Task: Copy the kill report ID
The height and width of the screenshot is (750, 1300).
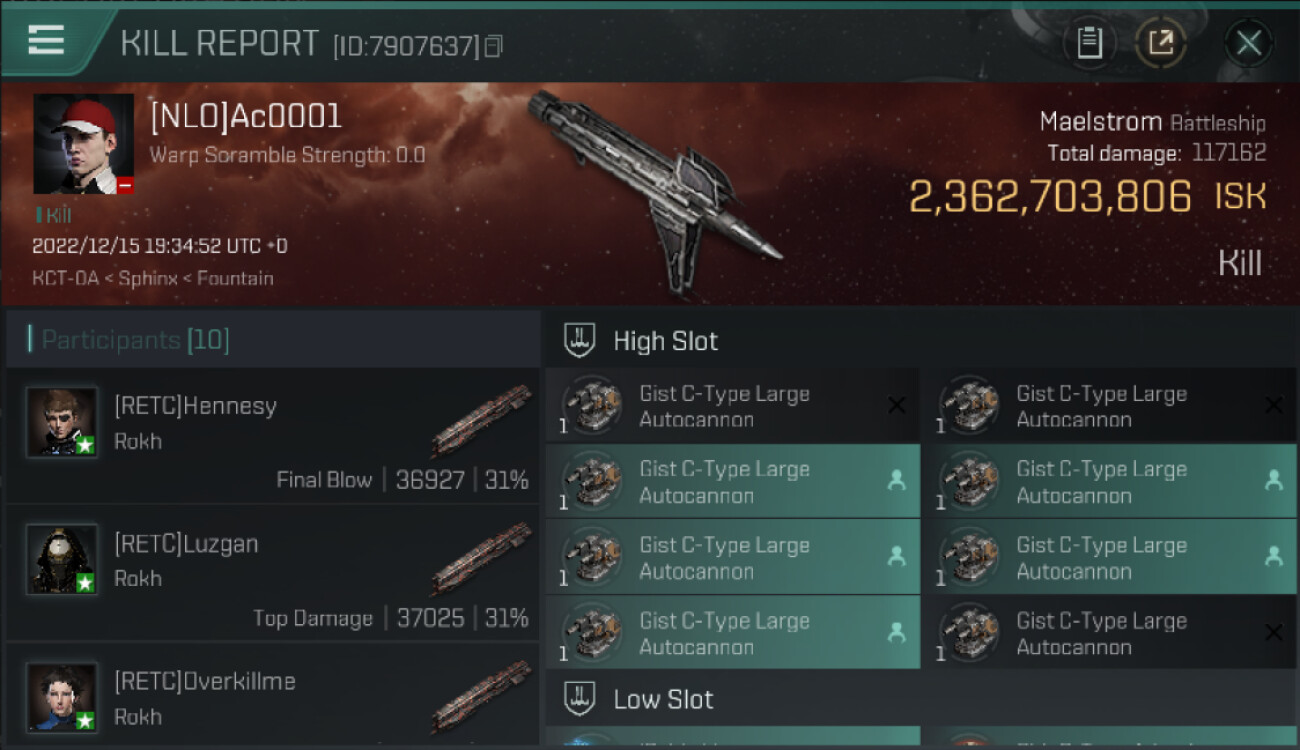Action: click(493, 46)
